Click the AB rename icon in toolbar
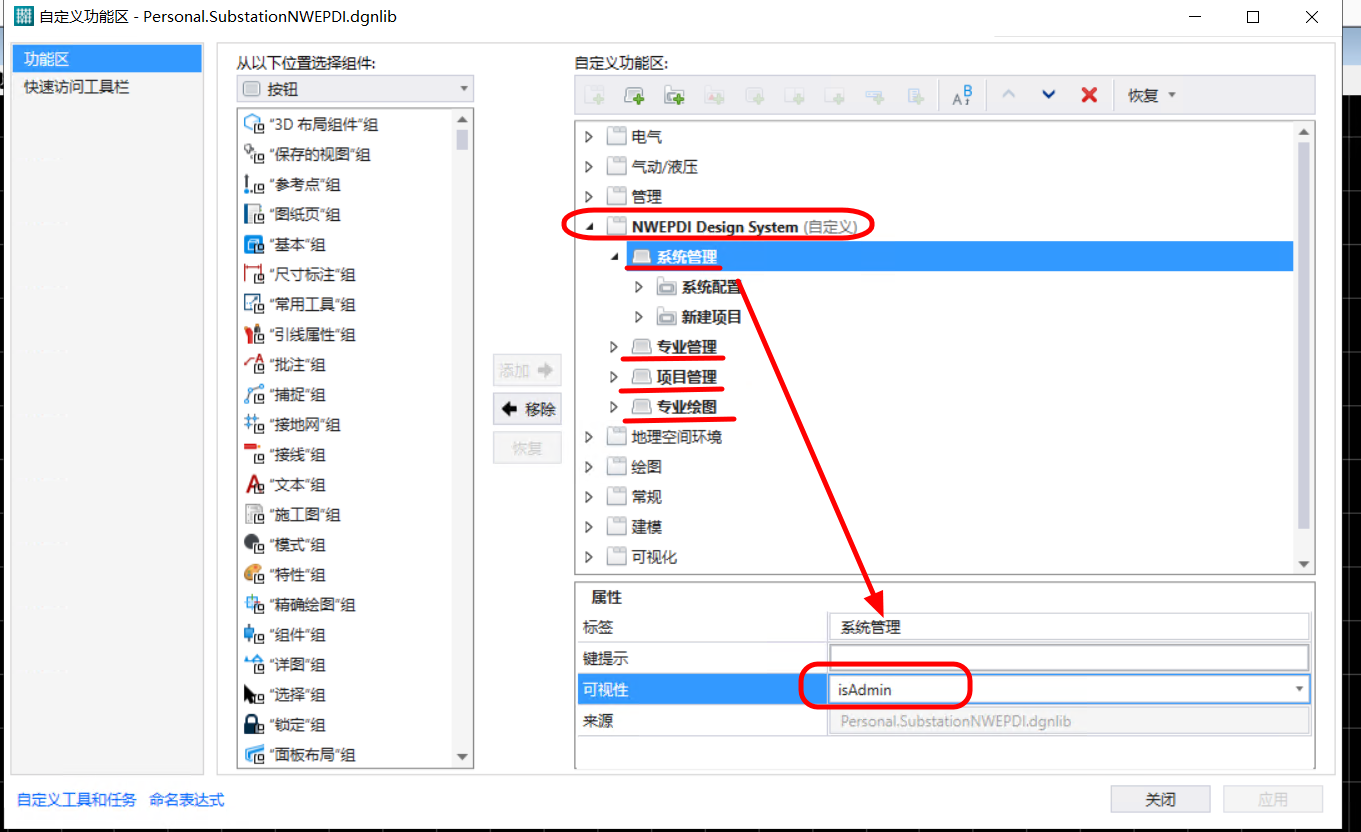Image resolution: width=1361 pixels, height=832 pixels. pos(962,95)
